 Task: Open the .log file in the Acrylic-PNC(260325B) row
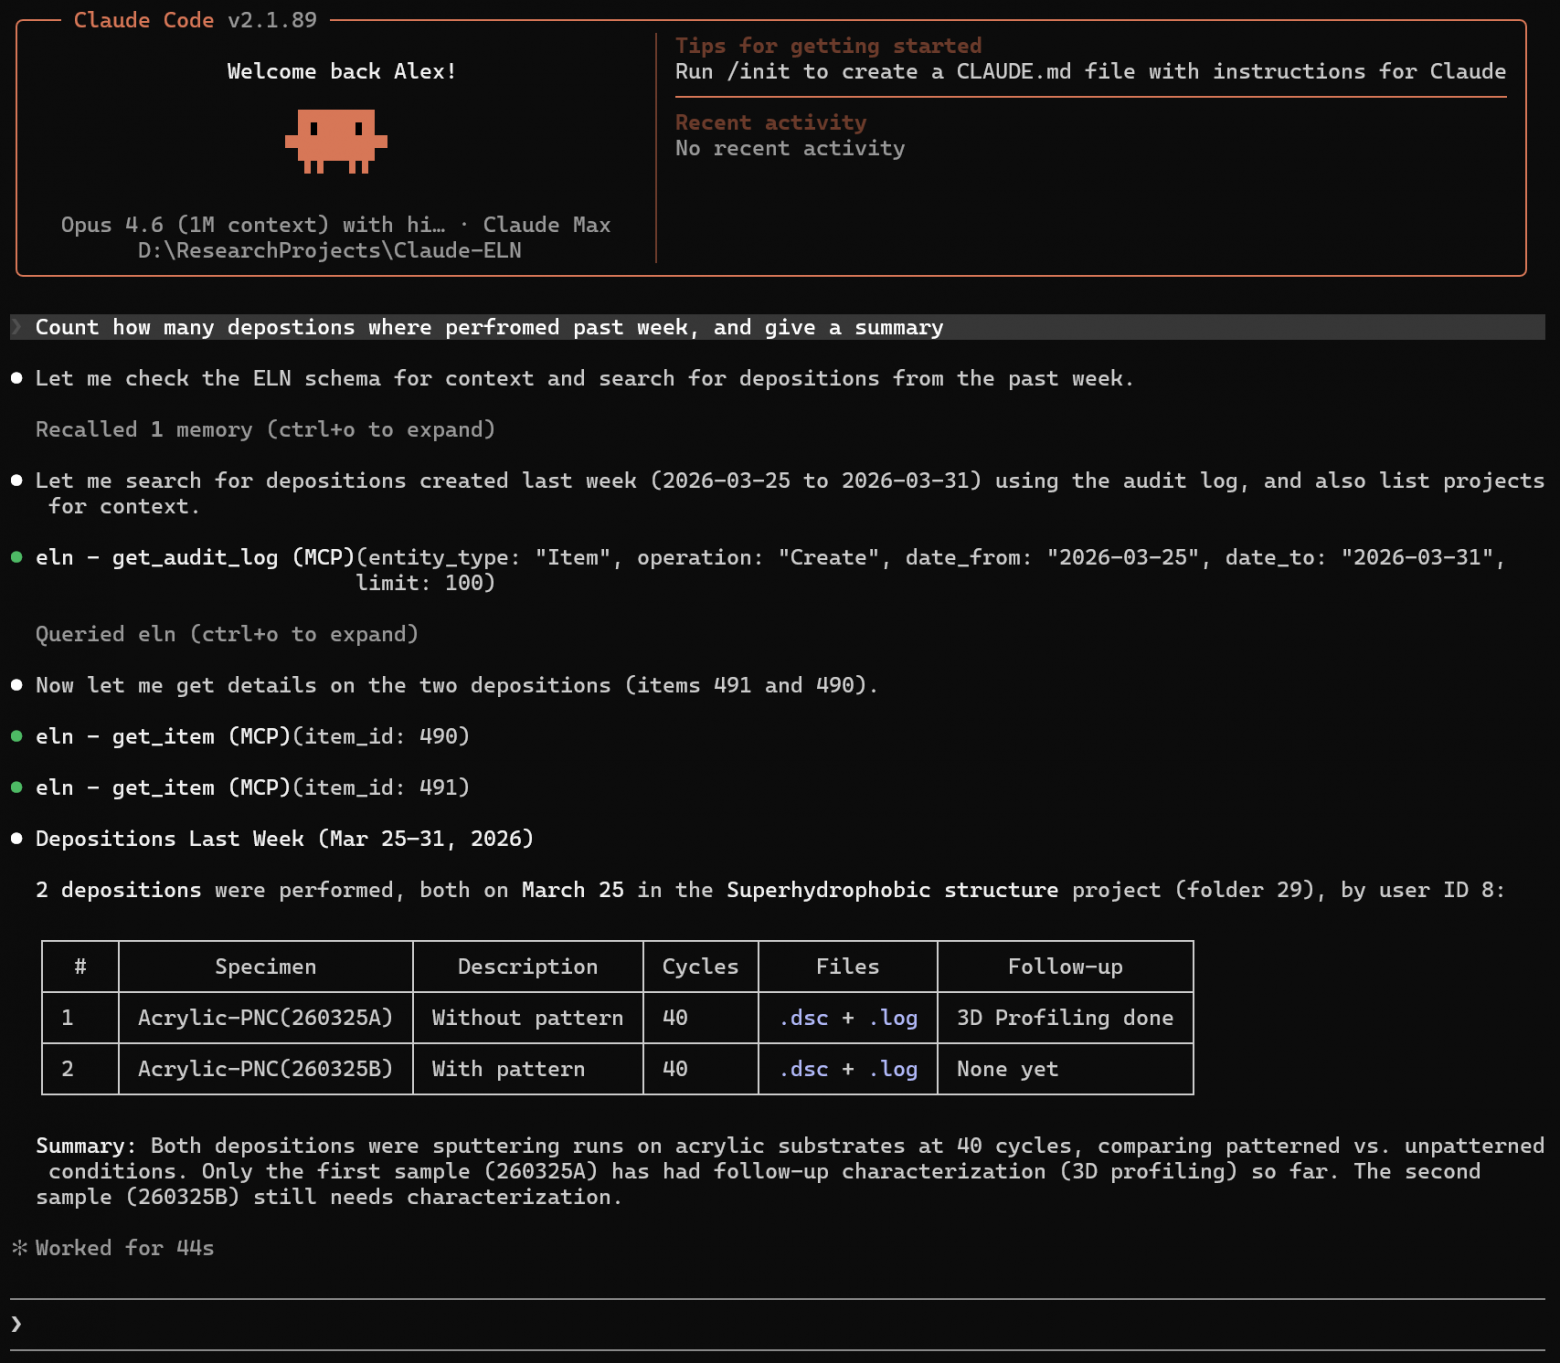pyautogui.click(x=893, y=1069)
